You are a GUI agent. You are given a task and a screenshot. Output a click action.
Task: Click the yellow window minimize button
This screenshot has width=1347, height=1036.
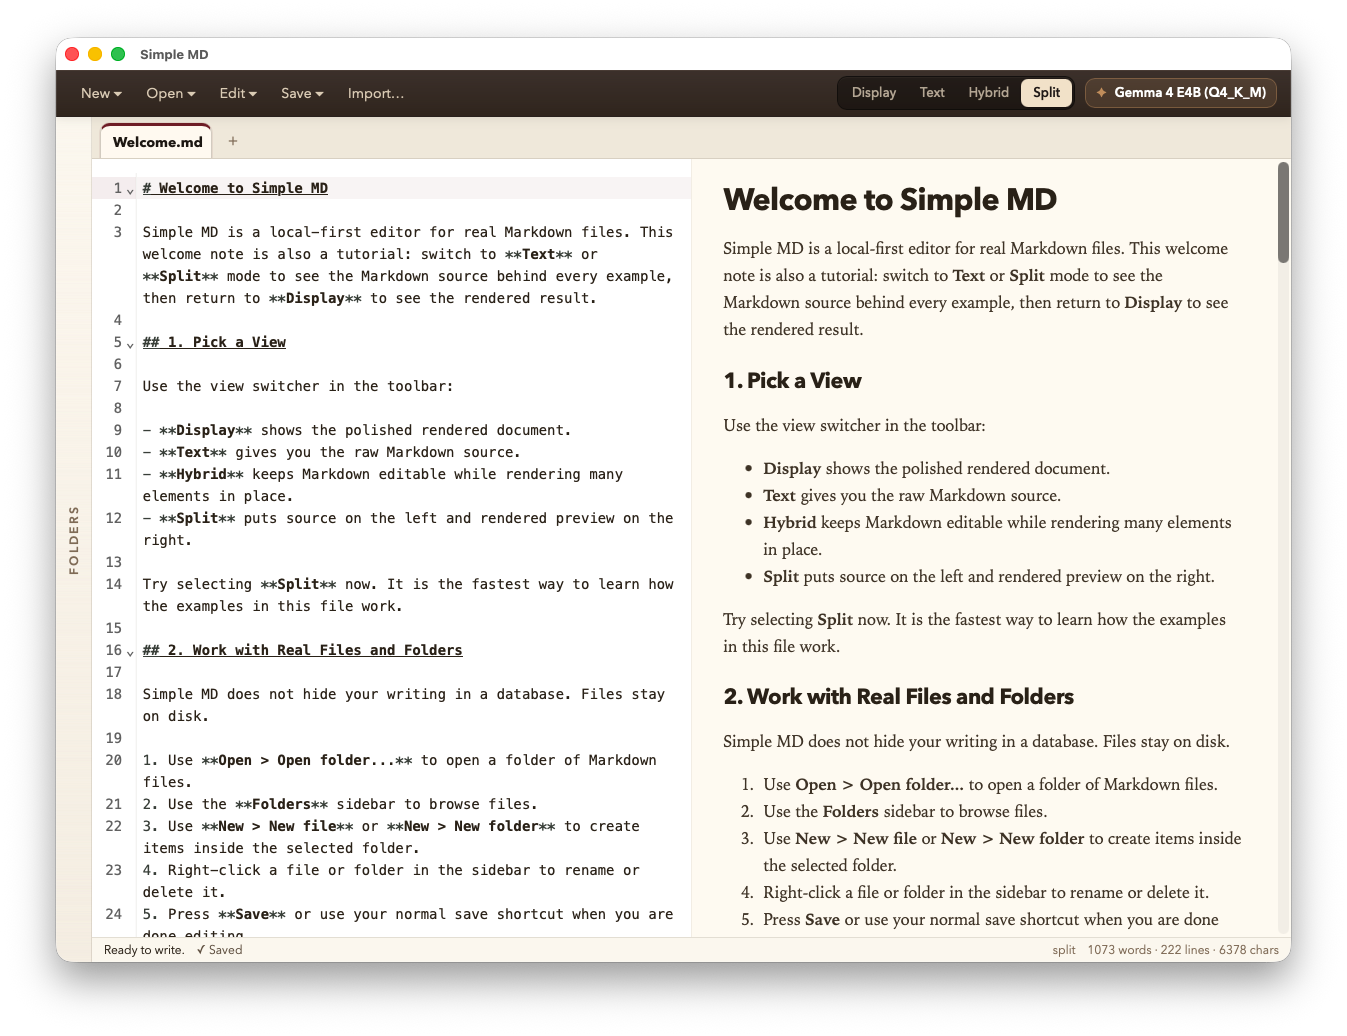pos(95,54)
